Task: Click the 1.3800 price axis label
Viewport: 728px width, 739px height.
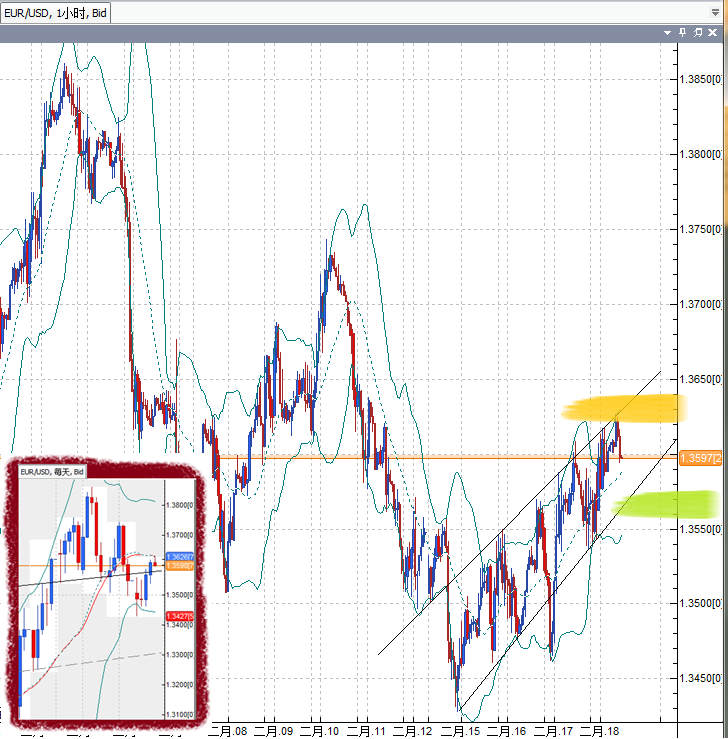Action: (701, 154)
